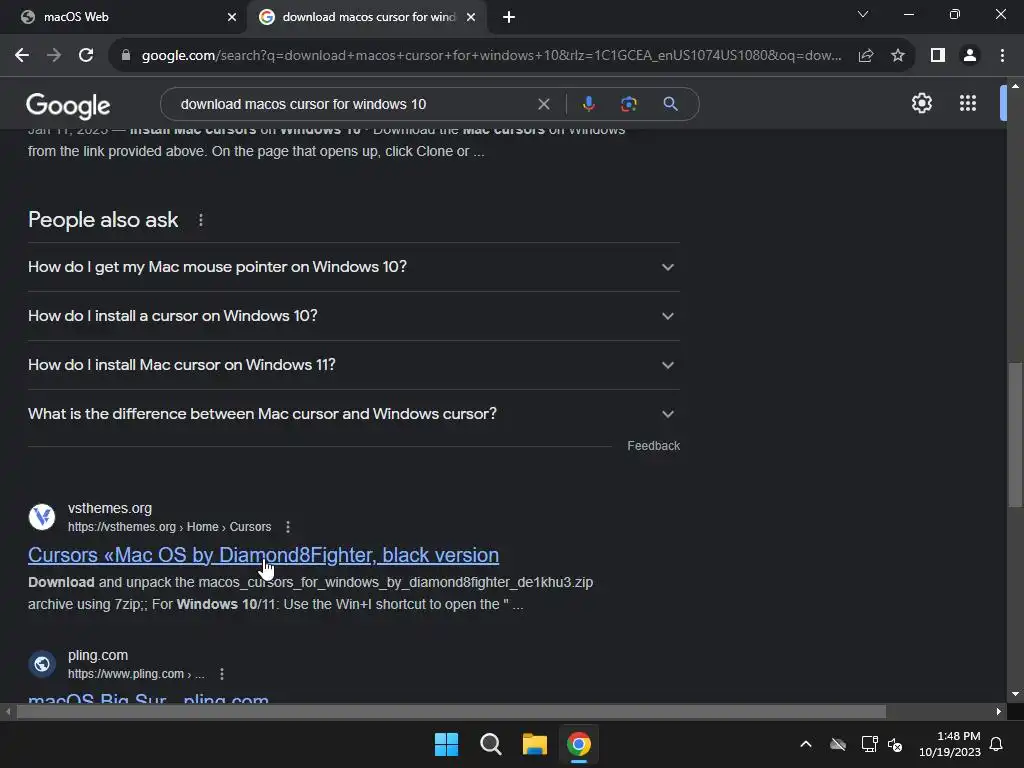Search by image with the Lens icon
Screen dimensions: 1024x768
coord(629,104)
